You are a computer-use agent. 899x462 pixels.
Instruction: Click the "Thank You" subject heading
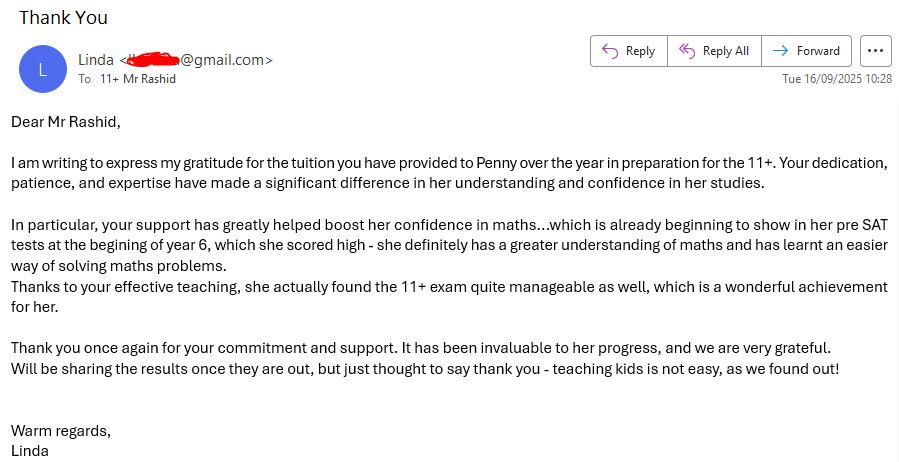click(x=63, y=18)
